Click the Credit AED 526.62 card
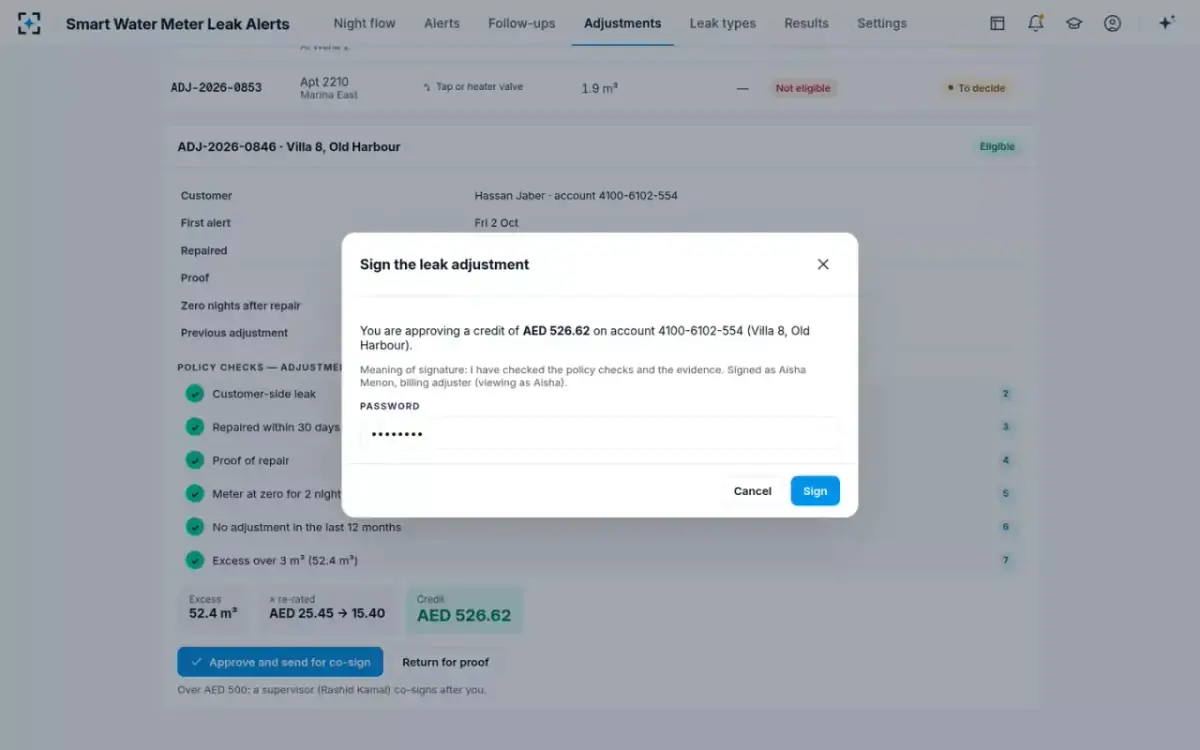Viewport: 1200px width, 750px height. tap(464, 609)
